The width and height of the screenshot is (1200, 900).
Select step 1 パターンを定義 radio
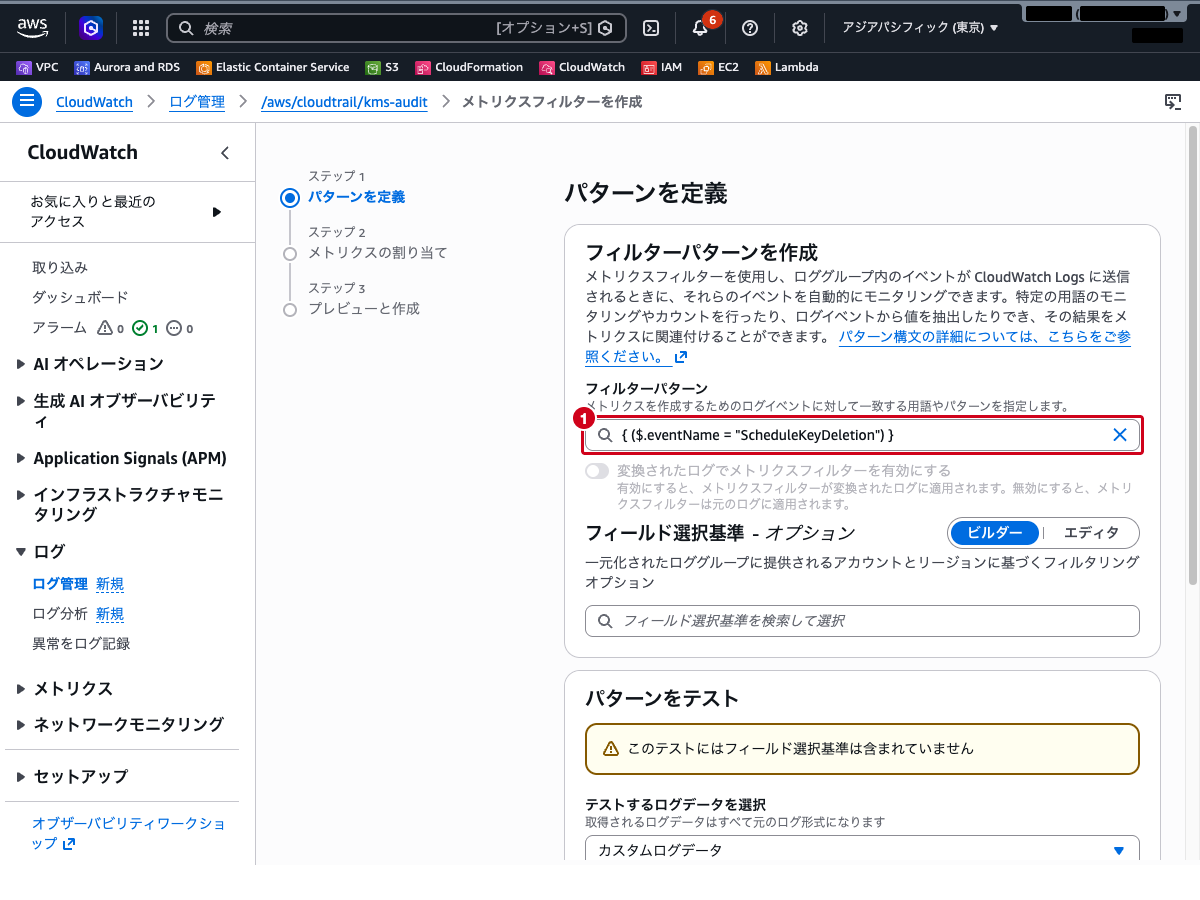coord(290,197)
